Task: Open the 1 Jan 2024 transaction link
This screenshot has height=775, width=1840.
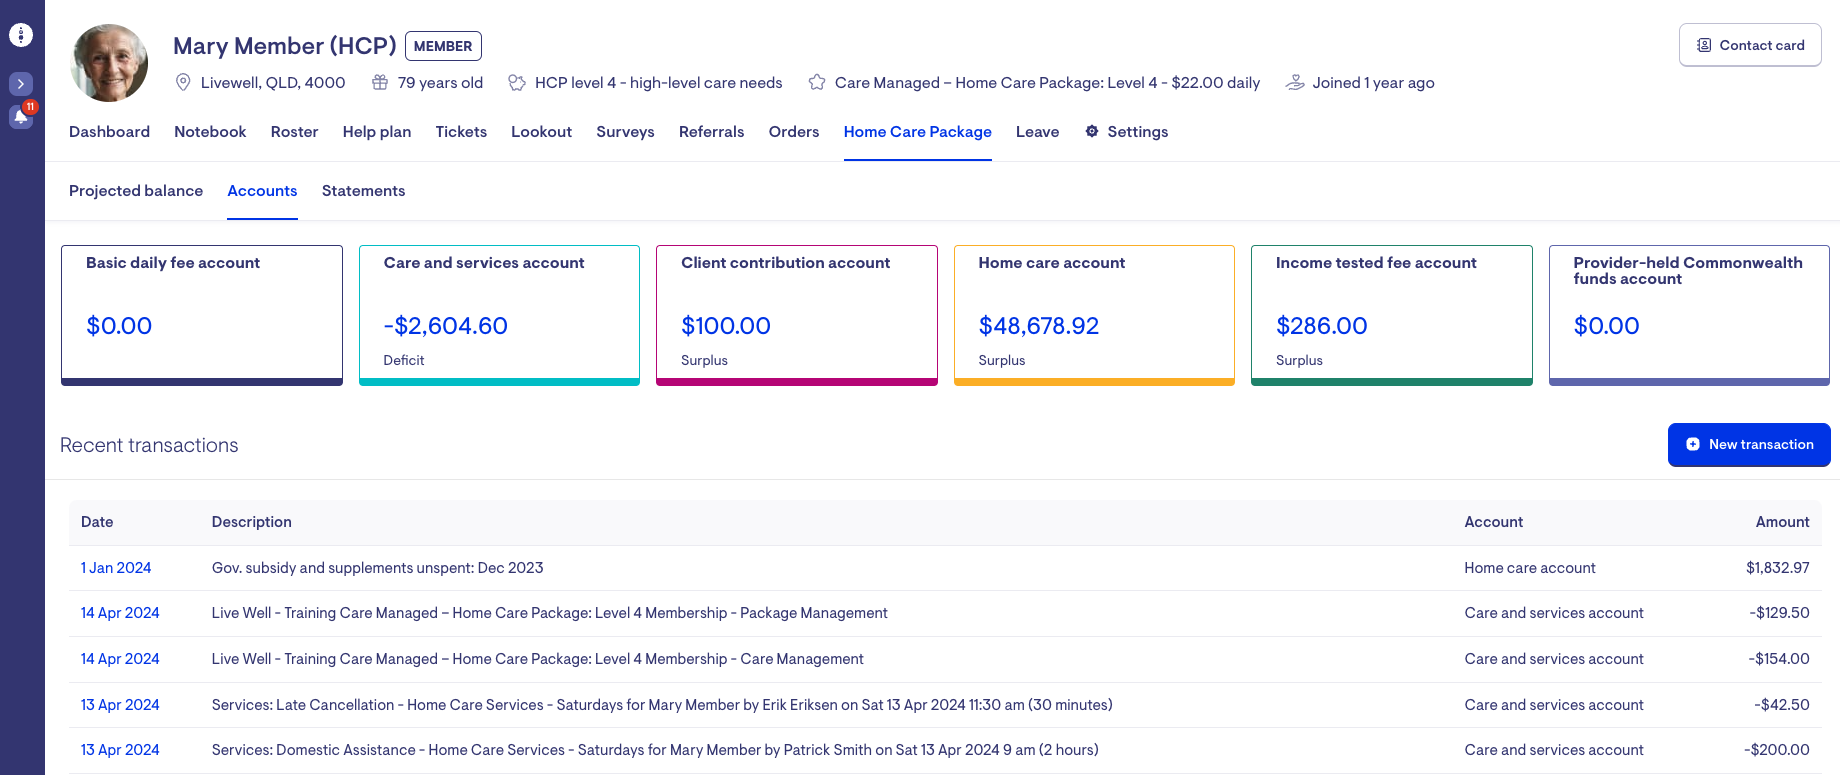Action: tap(116, 568)
